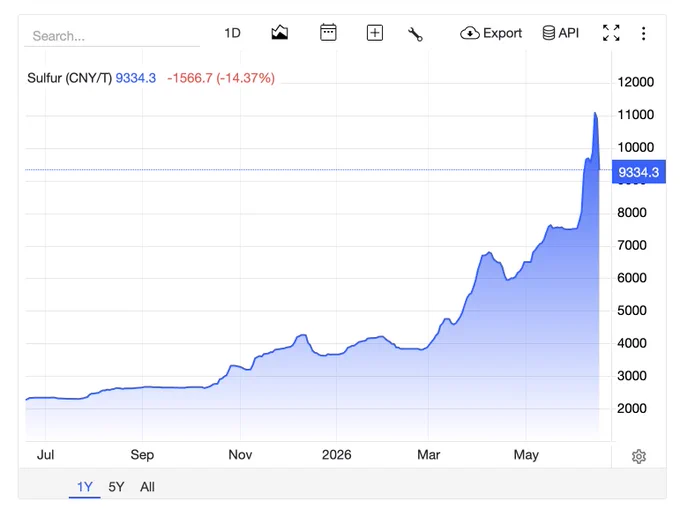Click the Nov x-axis label
Viewport: 680px width, 517px height.
240,455
